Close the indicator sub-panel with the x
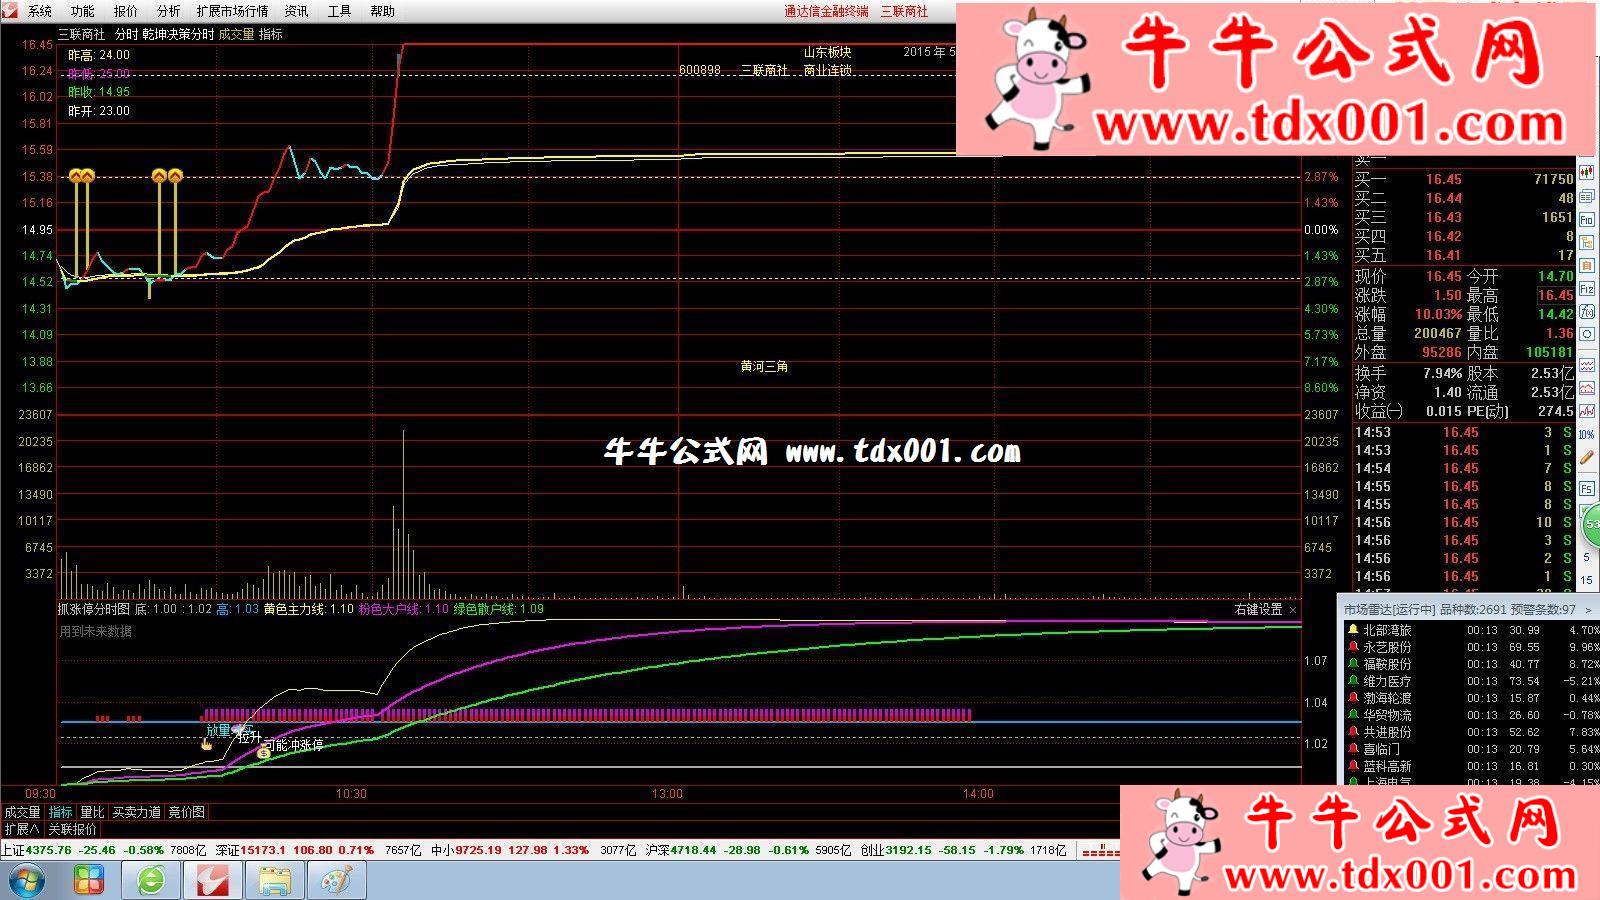 [x=1293, y=609]
